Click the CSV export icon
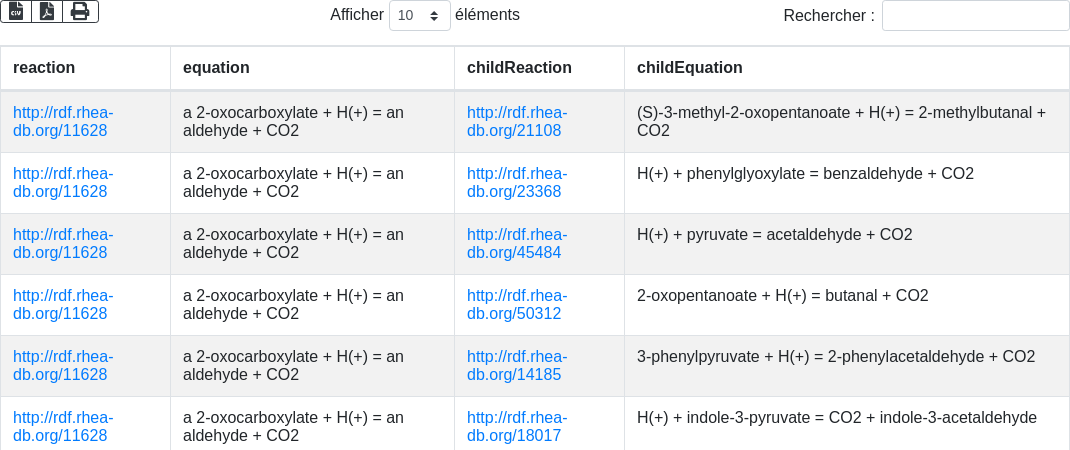This screenshot has height=450, width=1070. 16,11
